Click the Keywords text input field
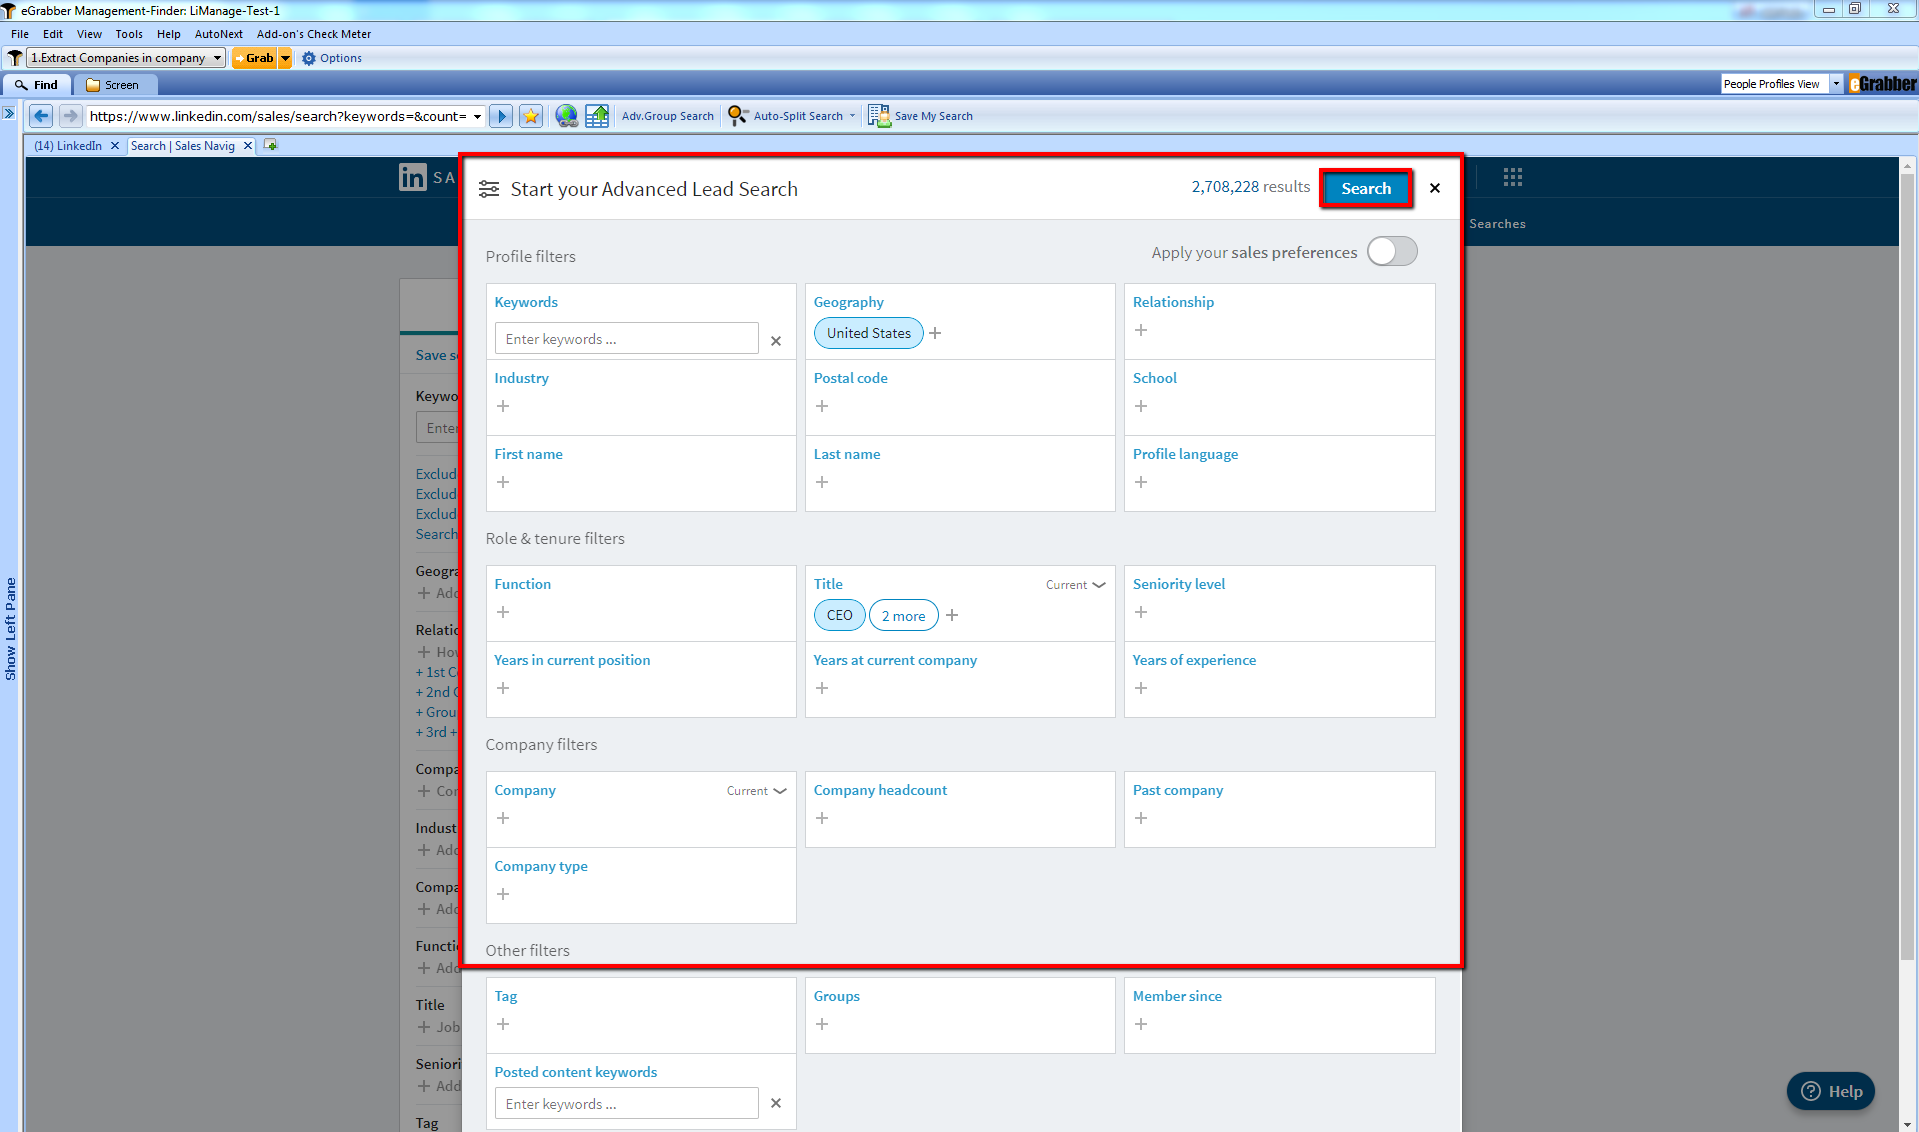The height and width of the screenshot is (1132, 1919). click(x=627, y=339)
